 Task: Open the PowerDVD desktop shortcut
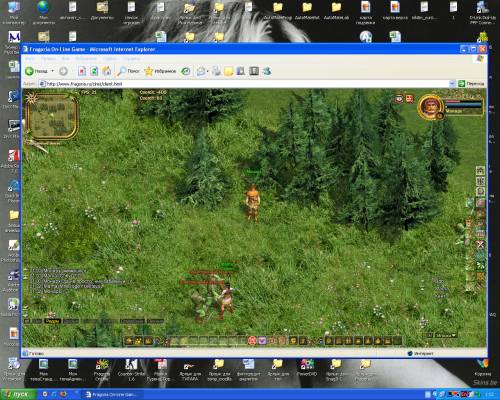tap(307, 367)
